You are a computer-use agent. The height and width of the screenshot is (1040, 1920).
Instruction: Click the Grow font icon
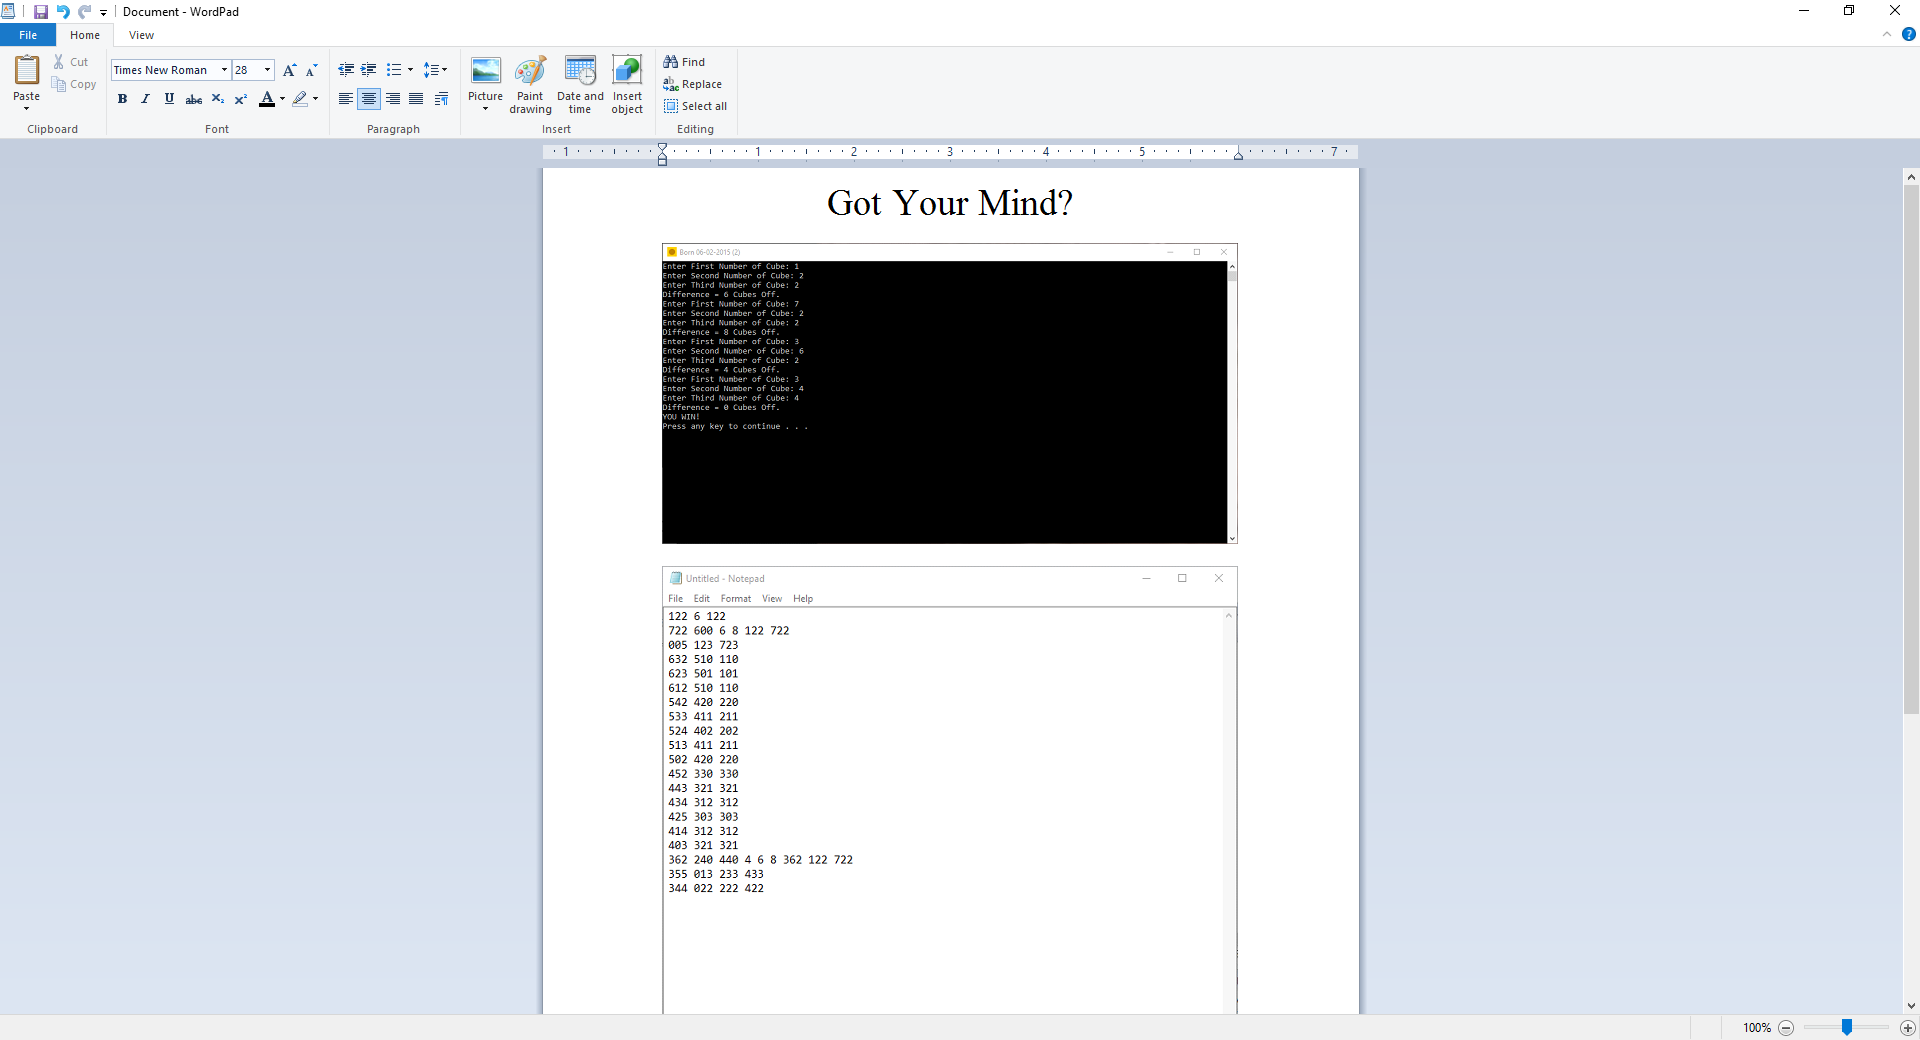pyautogui.click(x=289, y=70)
